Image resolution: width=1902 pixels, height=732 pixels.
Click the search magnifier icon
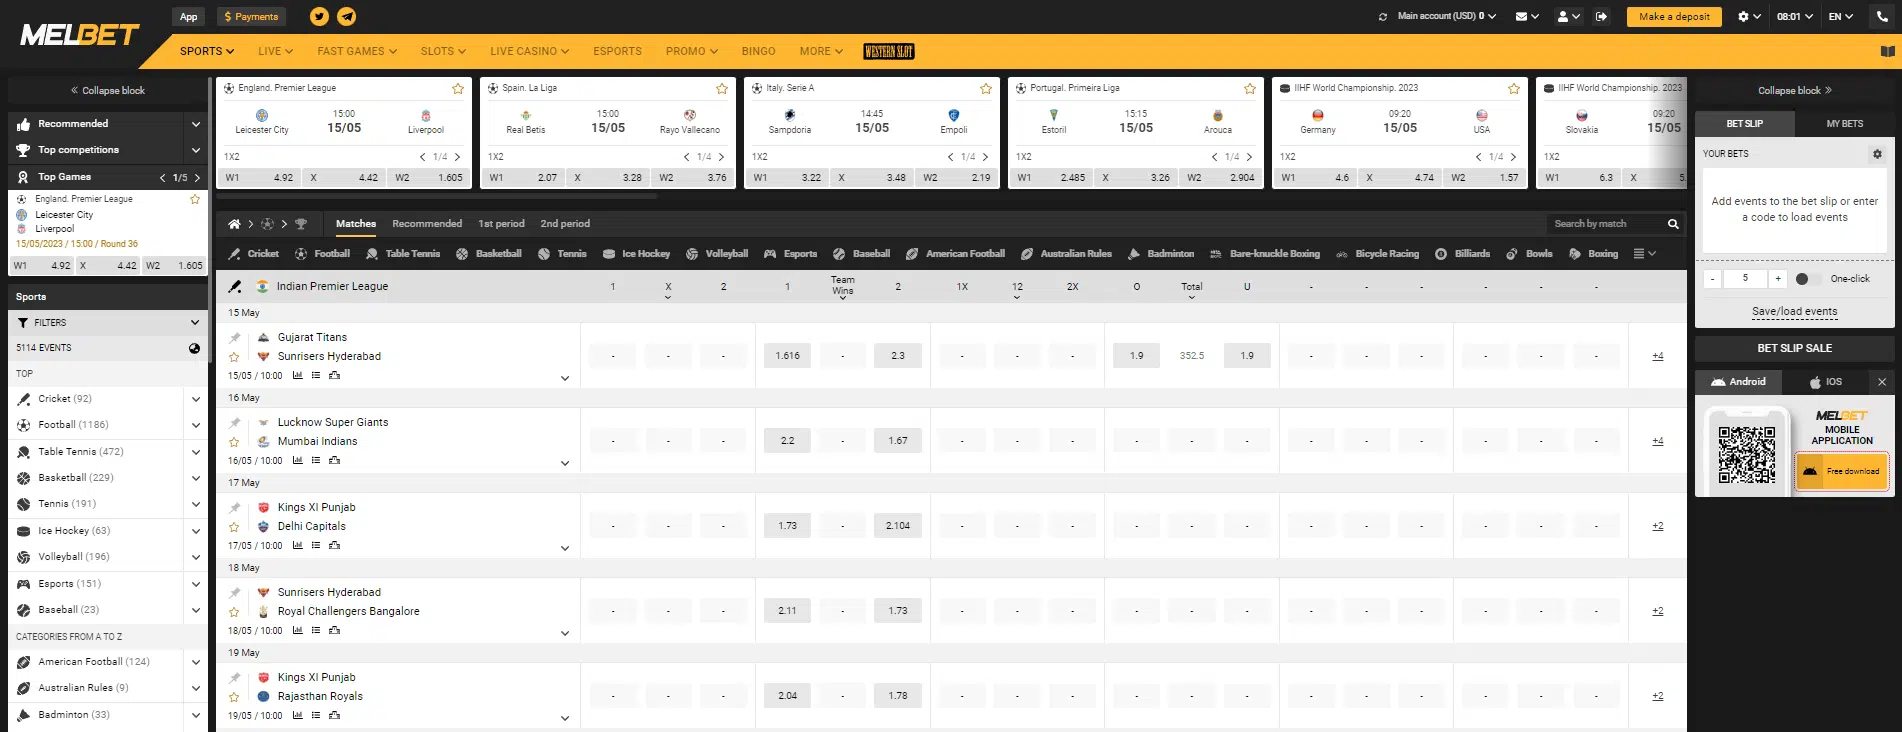tap(1673, 224)
